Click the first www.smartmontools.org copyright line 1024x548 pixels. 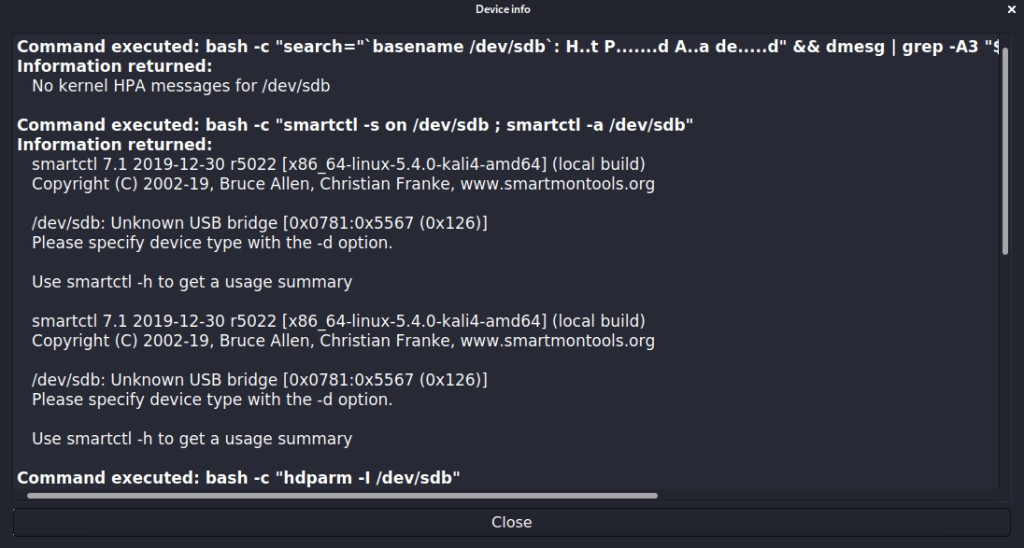[x=343, y=184]
